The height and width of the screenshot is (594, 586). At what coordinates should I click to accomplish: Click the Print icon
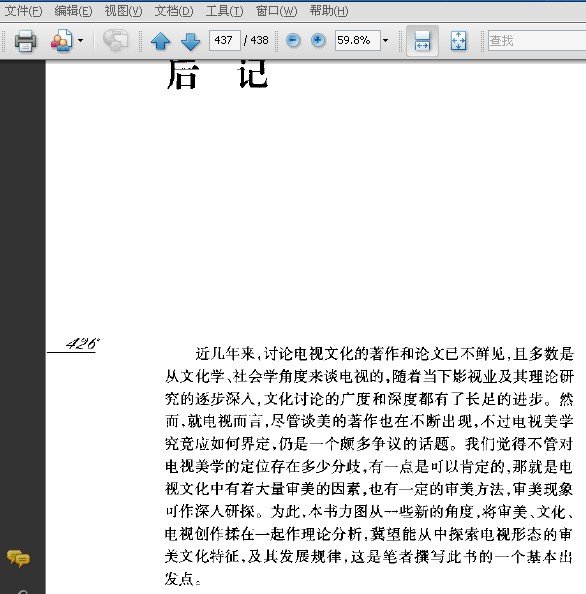click(x=25, y=41)
